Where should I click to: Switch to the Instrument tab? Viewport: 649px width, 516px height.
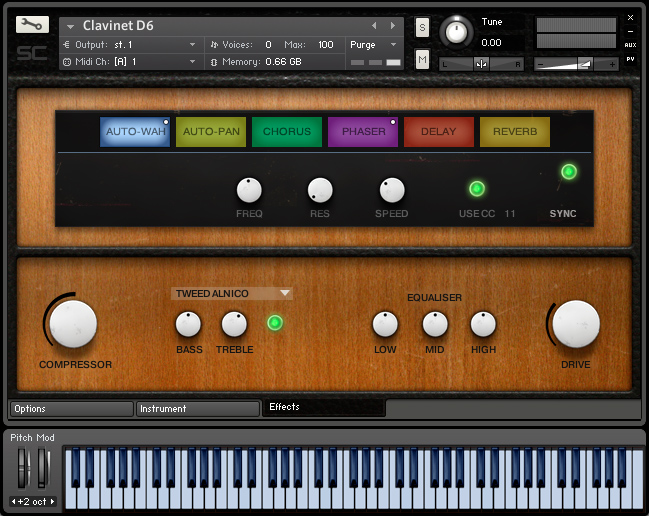[x=198, y=409]
